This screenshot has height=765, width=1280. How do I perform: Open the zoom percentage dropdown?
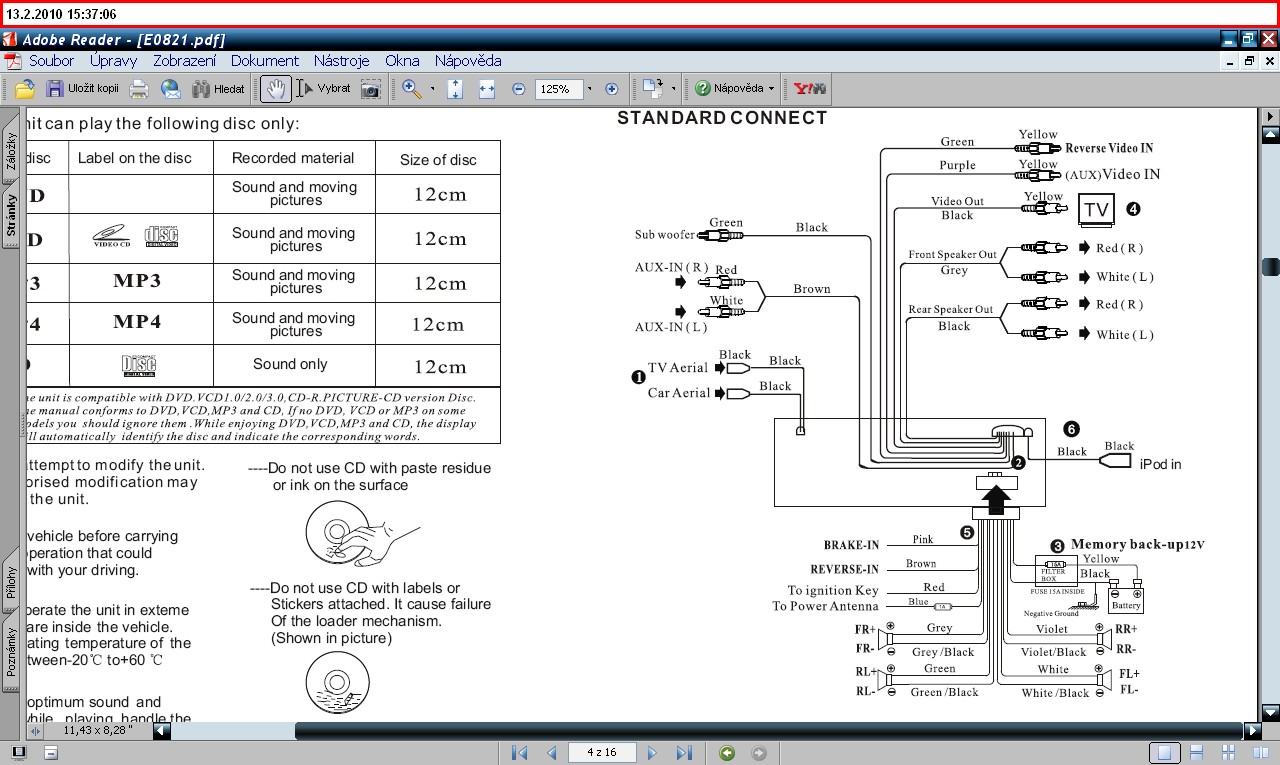(x=589, y=89)
